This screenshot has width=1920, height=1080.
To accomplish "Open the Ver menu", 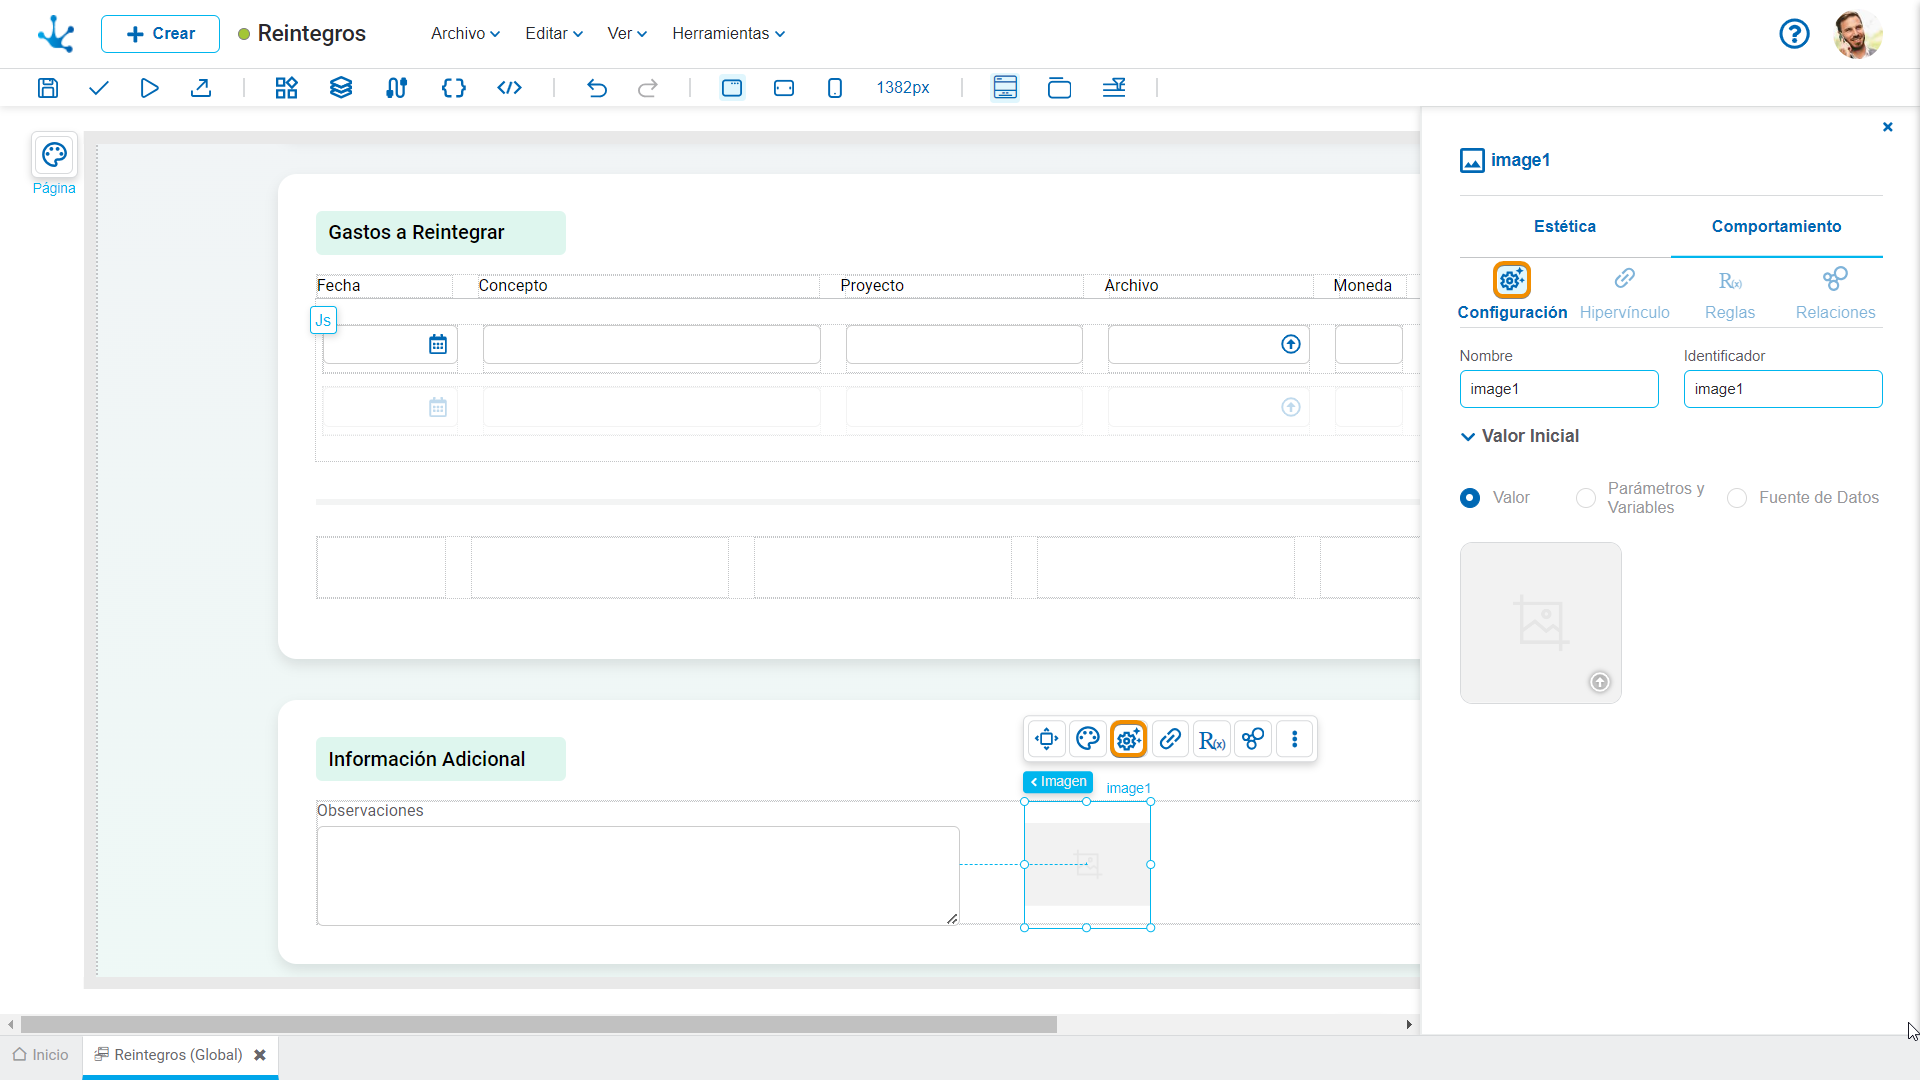I will pyautogui.click(x=627, y=34).
